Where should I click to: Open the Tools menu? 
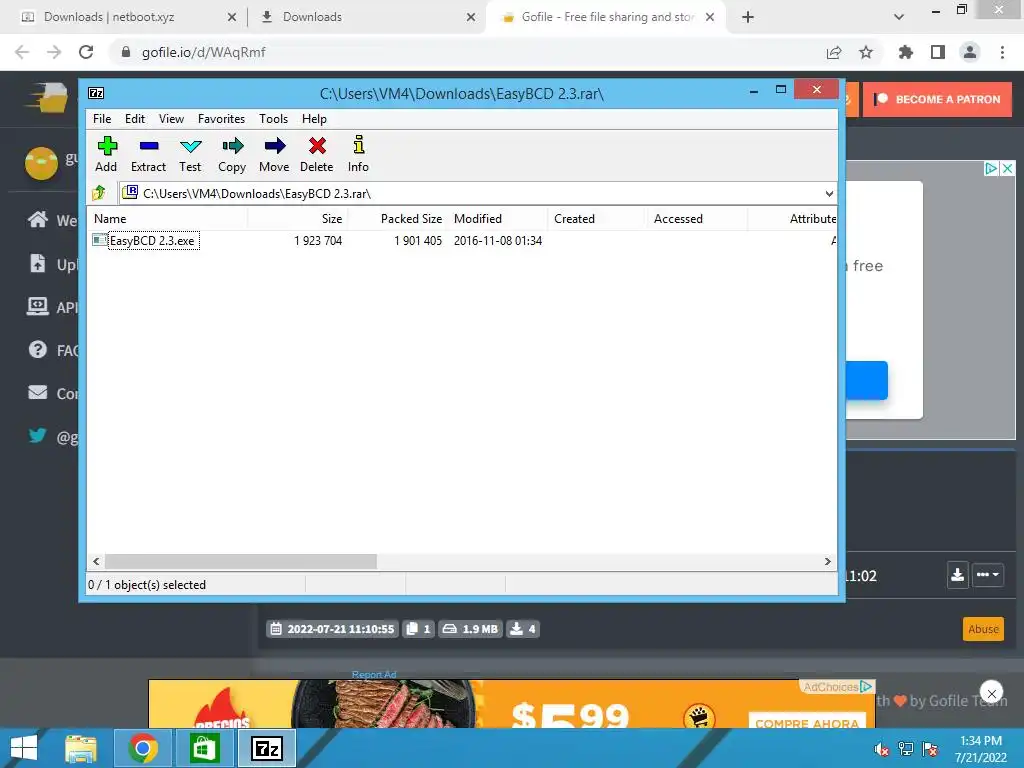click(273, 119)
